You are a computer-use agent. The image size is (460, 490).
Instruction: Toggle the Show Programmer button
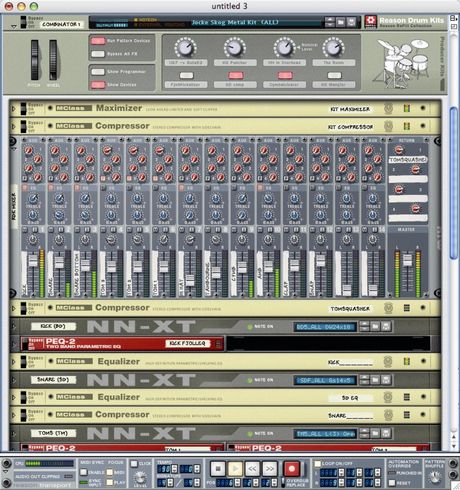[98, 72]
